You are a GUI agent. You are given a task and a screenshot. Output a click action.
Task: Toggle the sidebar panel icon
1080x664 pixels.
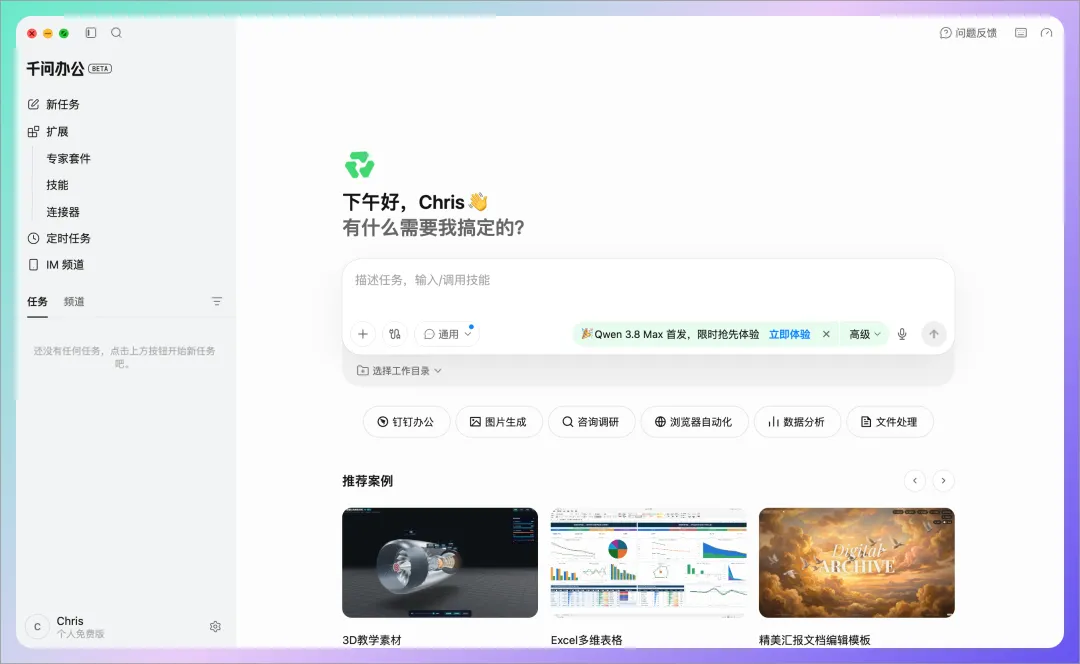[x=91, y=32]
